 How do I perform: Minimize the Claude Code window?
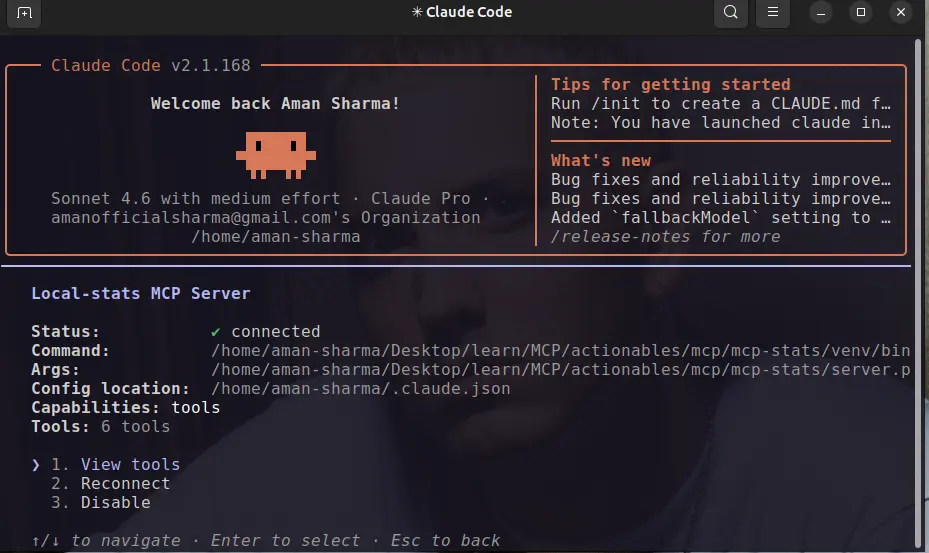pos(821,12)
